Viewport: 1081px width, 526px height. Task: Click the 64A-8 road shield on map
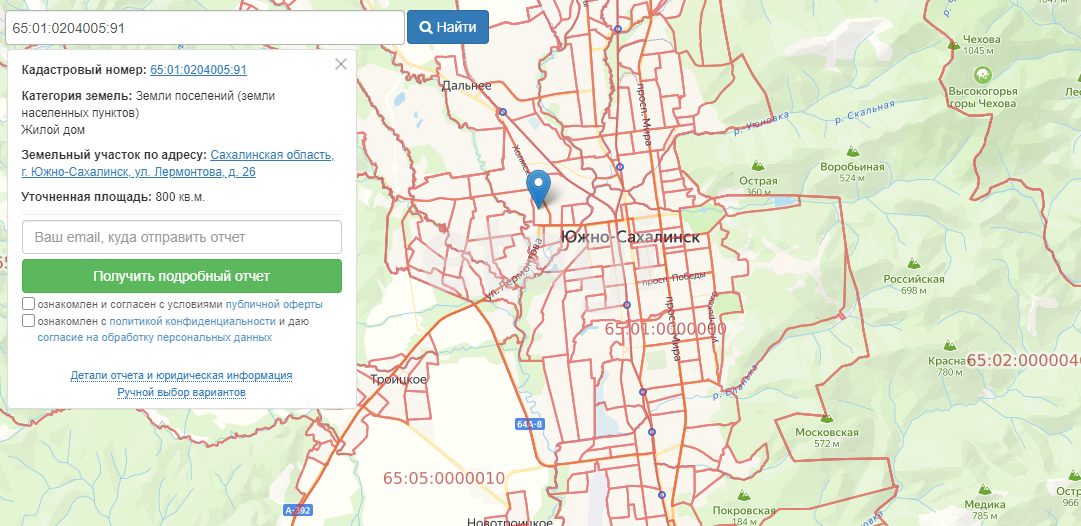click(530, 424)
